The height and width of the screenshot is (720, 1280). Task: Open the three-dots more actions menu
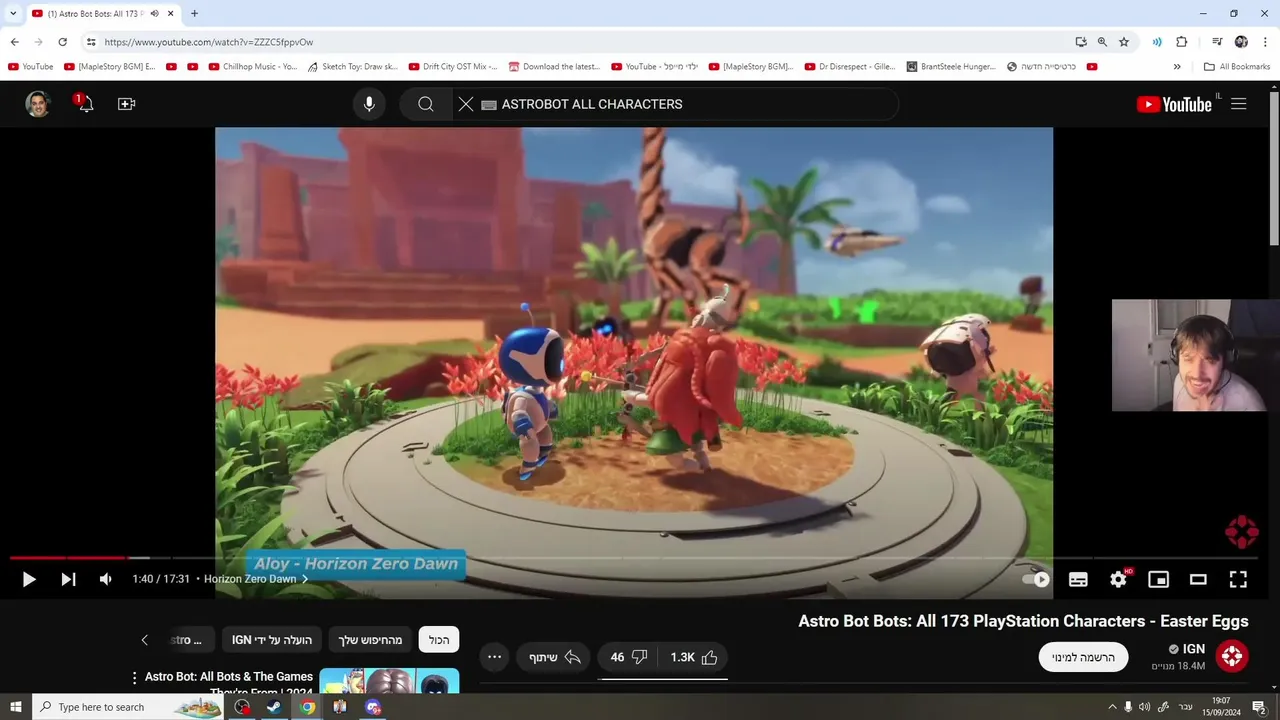click(495, 657)
